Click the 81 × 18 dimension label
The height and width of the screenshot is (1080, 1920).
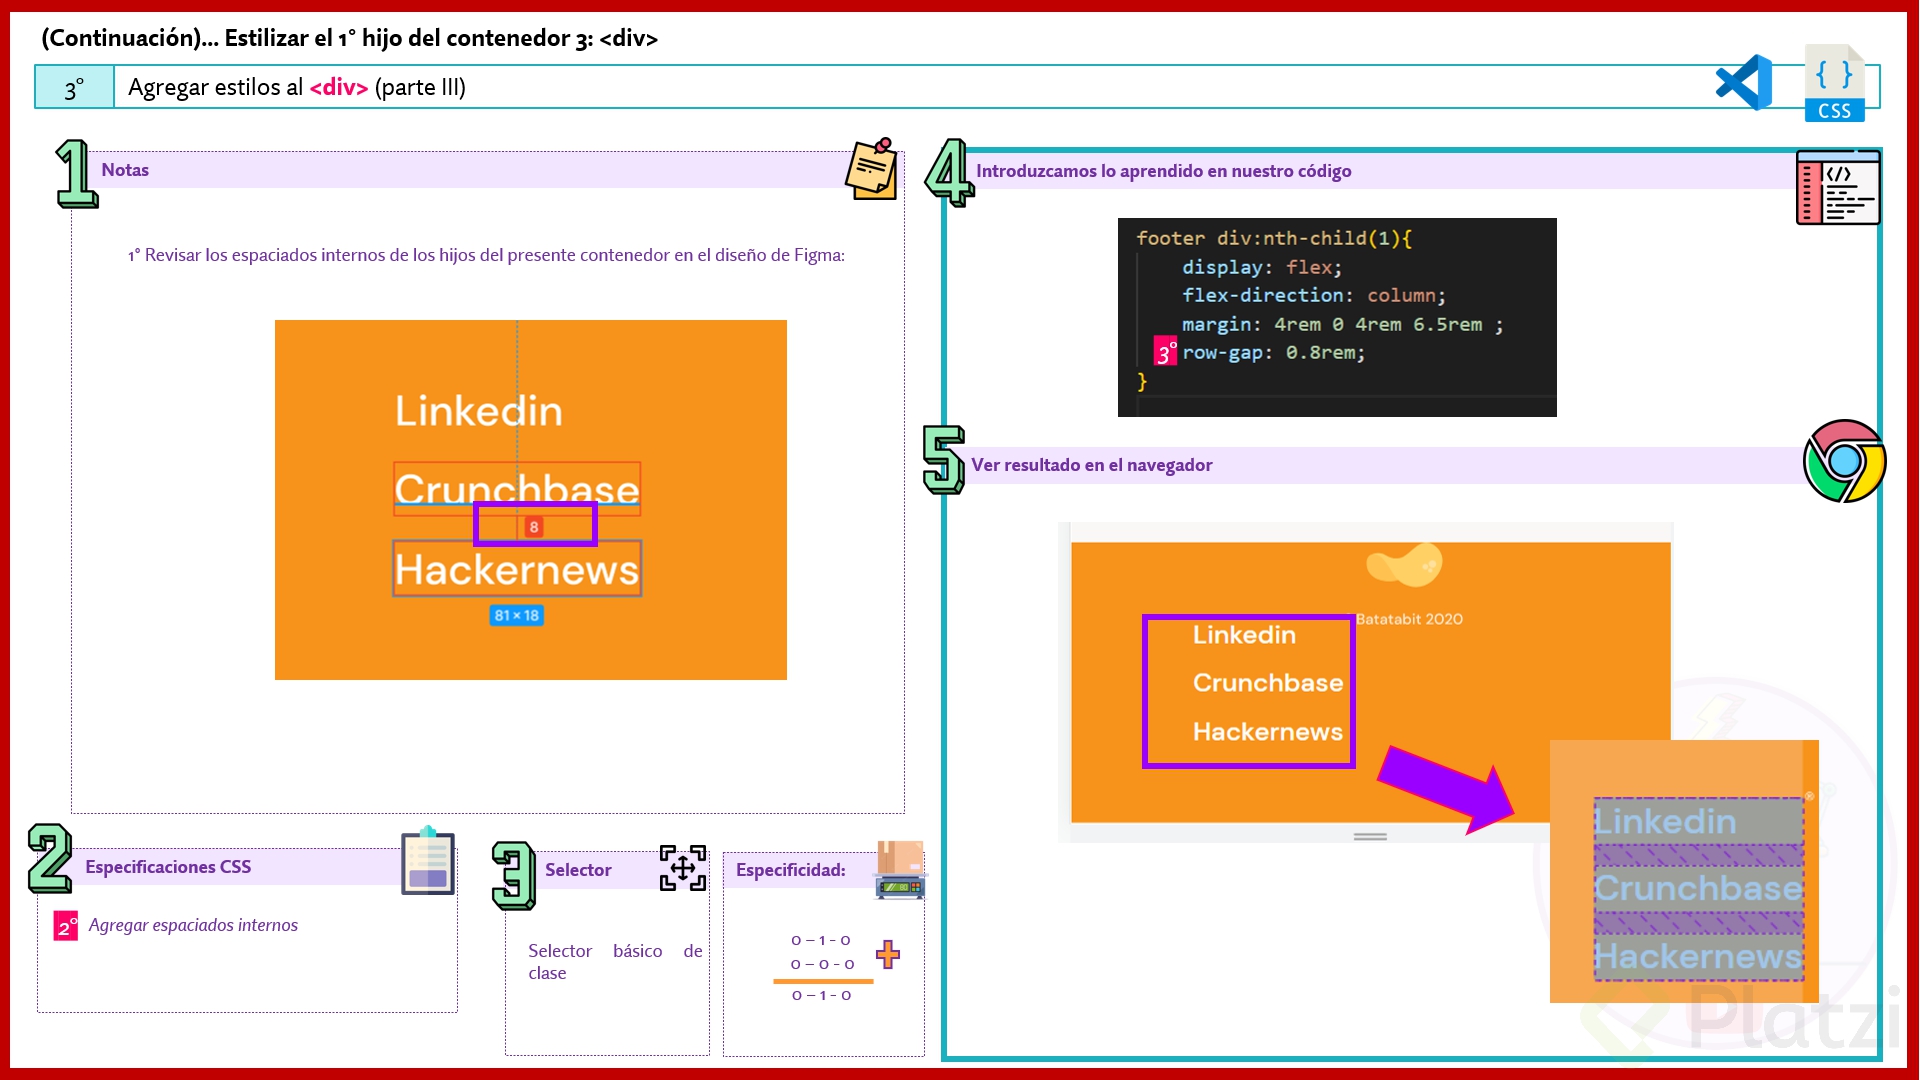click(x=517, y=615)
